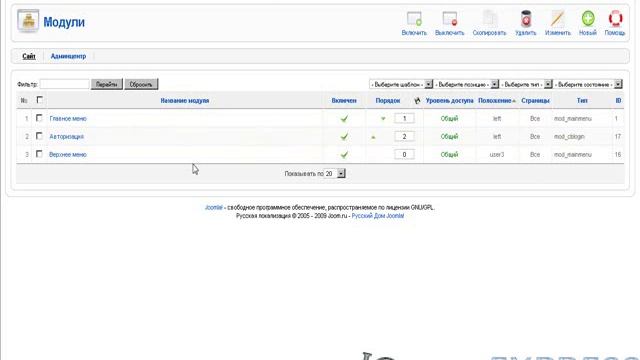Click the Сбросить filter button
Screen dimensions: 640x360
[141, 84]
